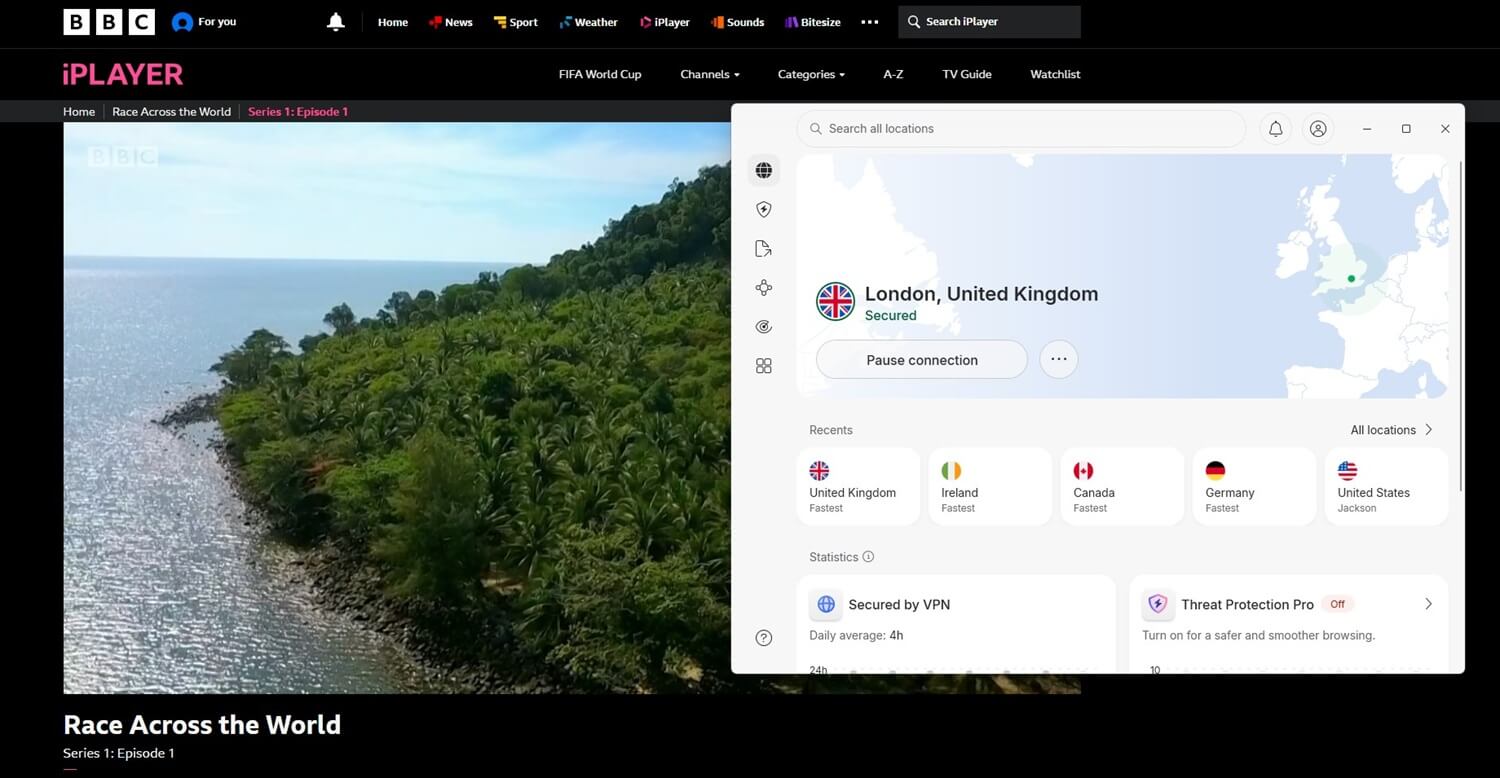This screenshot has width=1500, height=778.
Task: Open the four-squares apps grid sidebar icon
Action: click(764, 366)
